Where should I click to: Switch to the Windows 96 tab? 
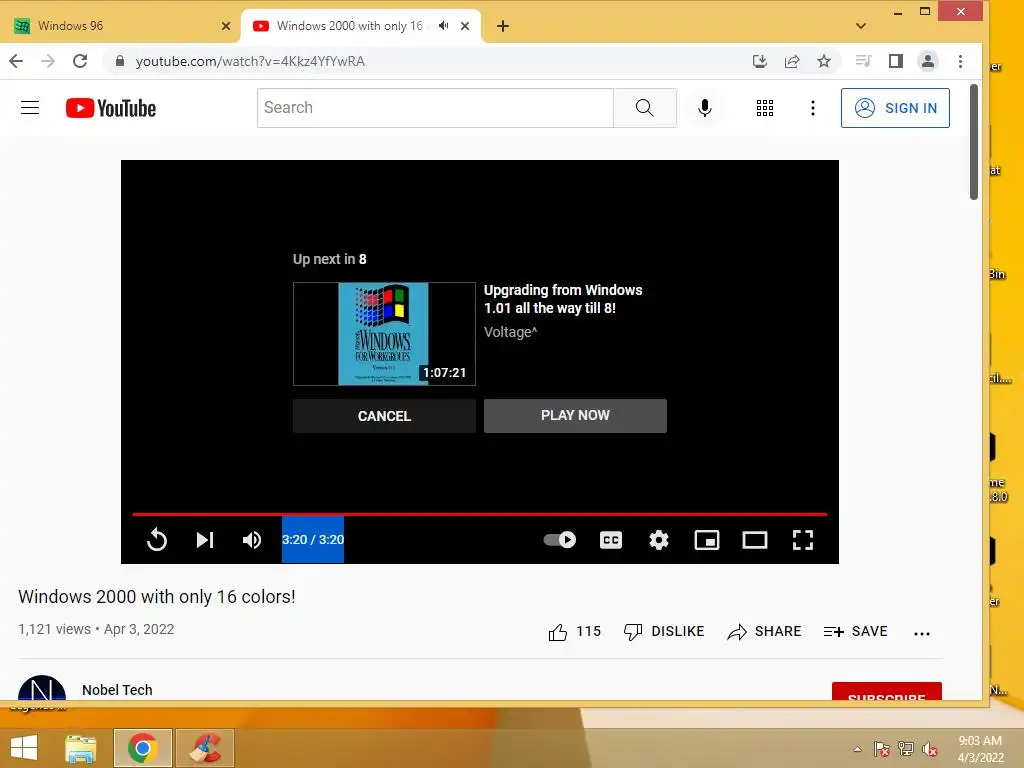(123, 26)
